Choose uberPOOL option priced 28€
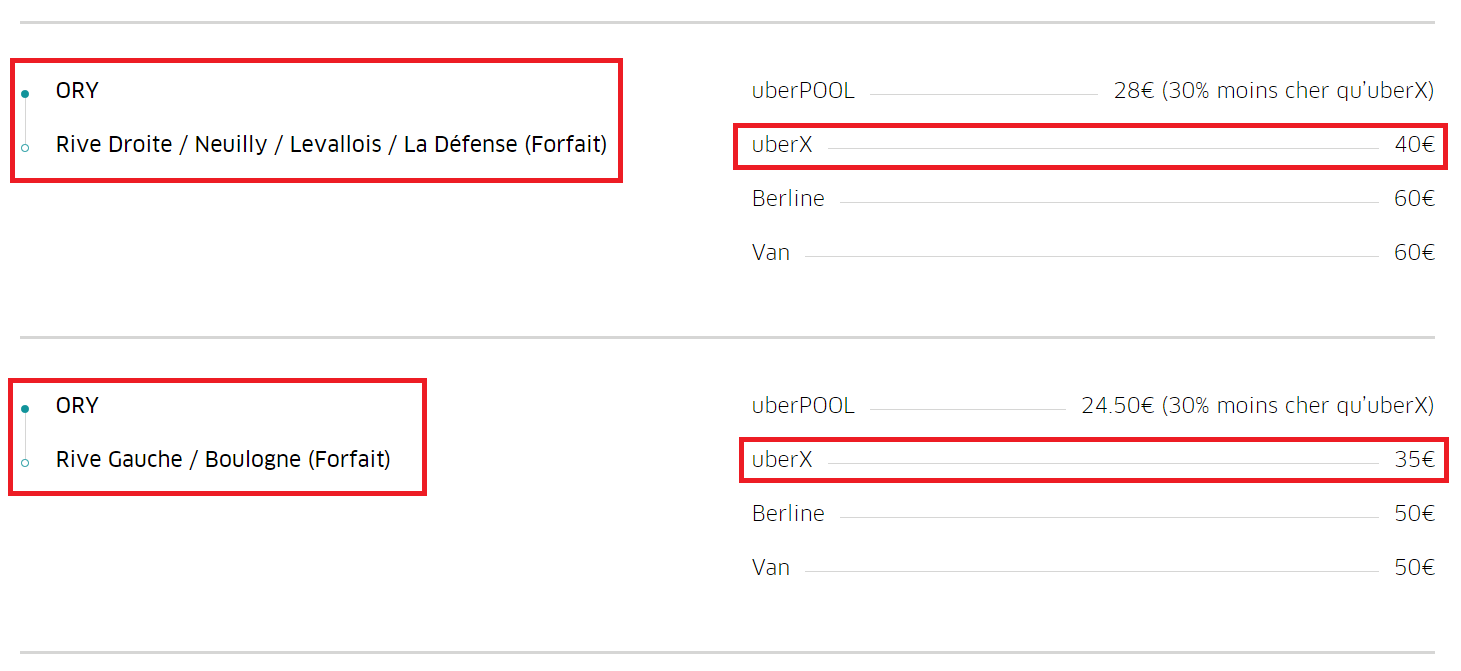The height and width of the screenshot is (671, 1461). tap(1093, 91)
